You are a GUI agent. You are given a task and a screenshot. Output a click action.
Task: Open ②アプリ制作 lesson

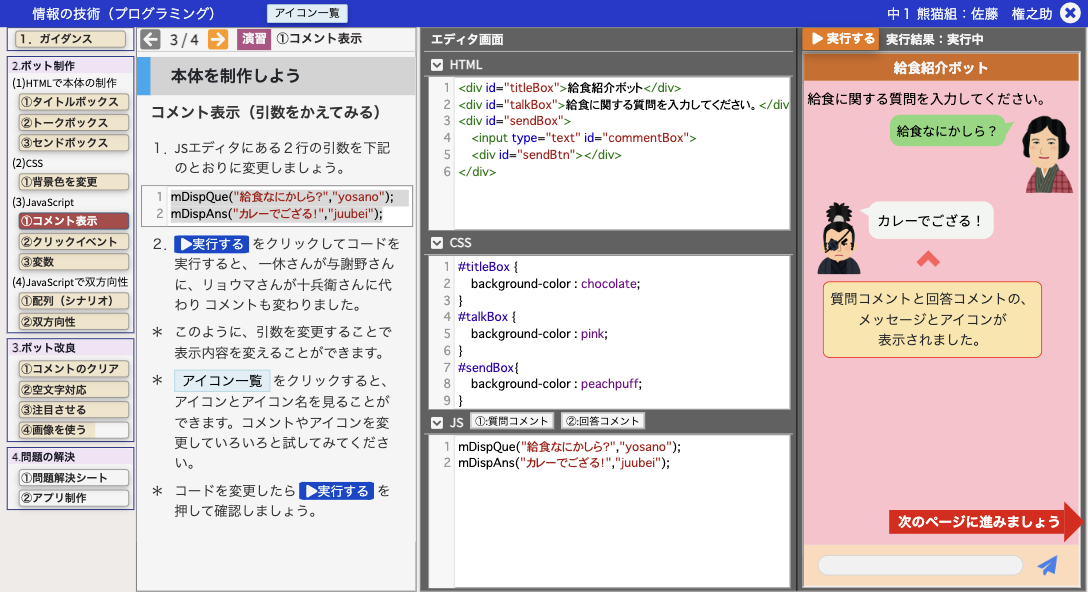(x=74, y=498)
